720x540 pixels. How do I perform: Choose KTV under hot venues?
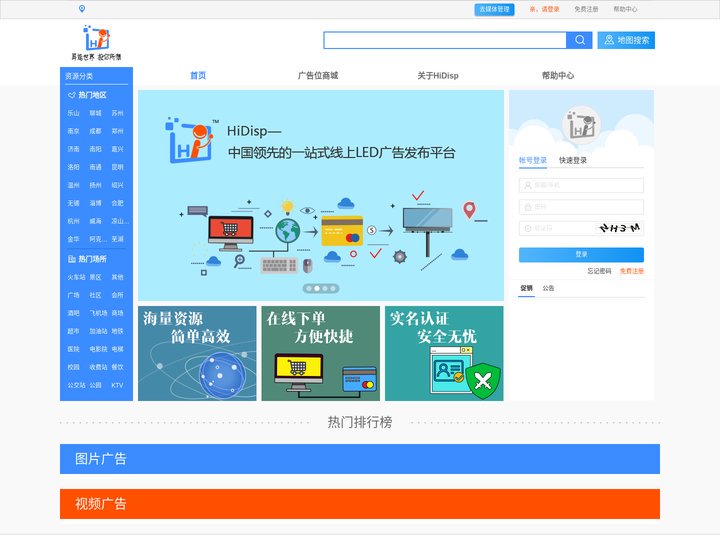tap(118, 385)
